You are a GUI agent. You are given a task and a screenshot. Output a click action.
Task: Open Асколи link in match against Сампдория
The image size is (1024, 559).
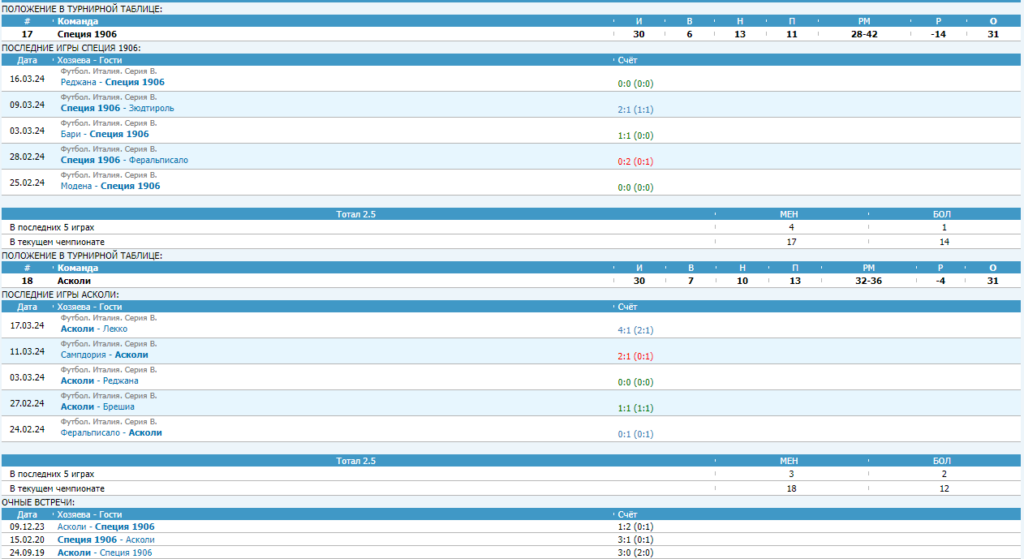click(131, 355)
